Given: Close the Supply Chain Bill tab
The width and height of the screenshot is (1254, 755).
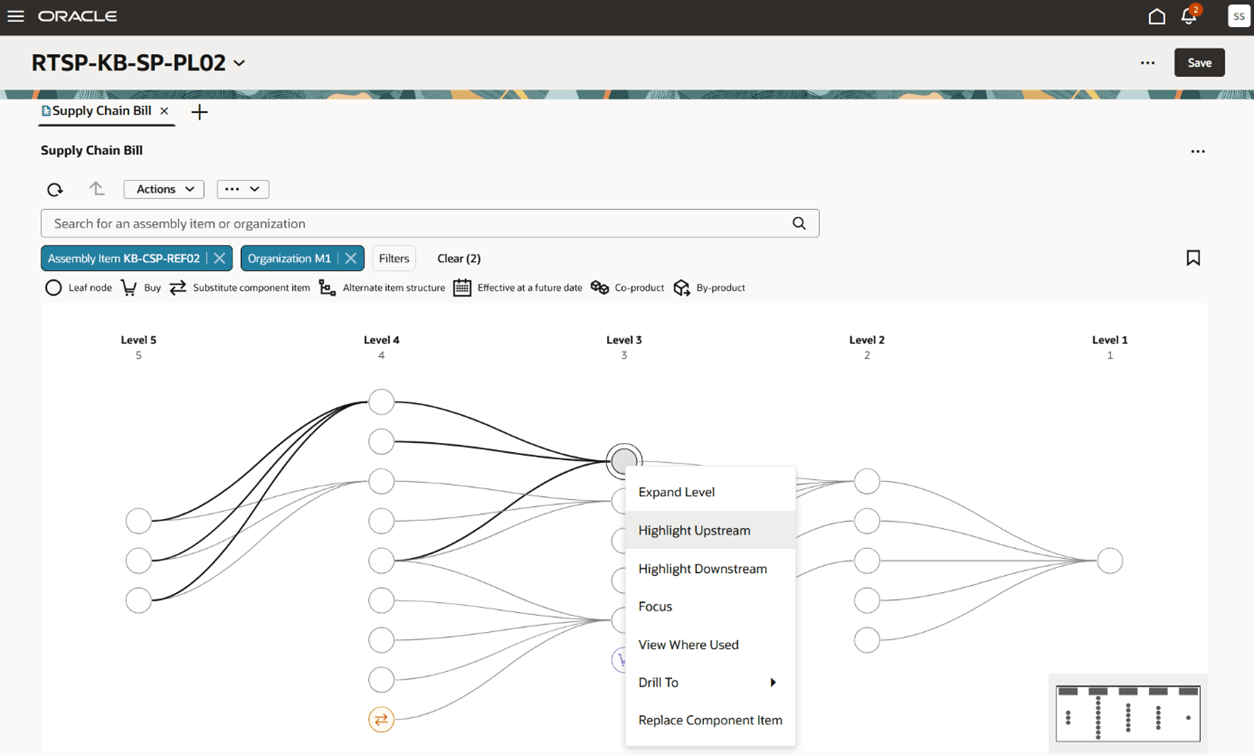Looking at the screenshot, I should pos(165,111).
